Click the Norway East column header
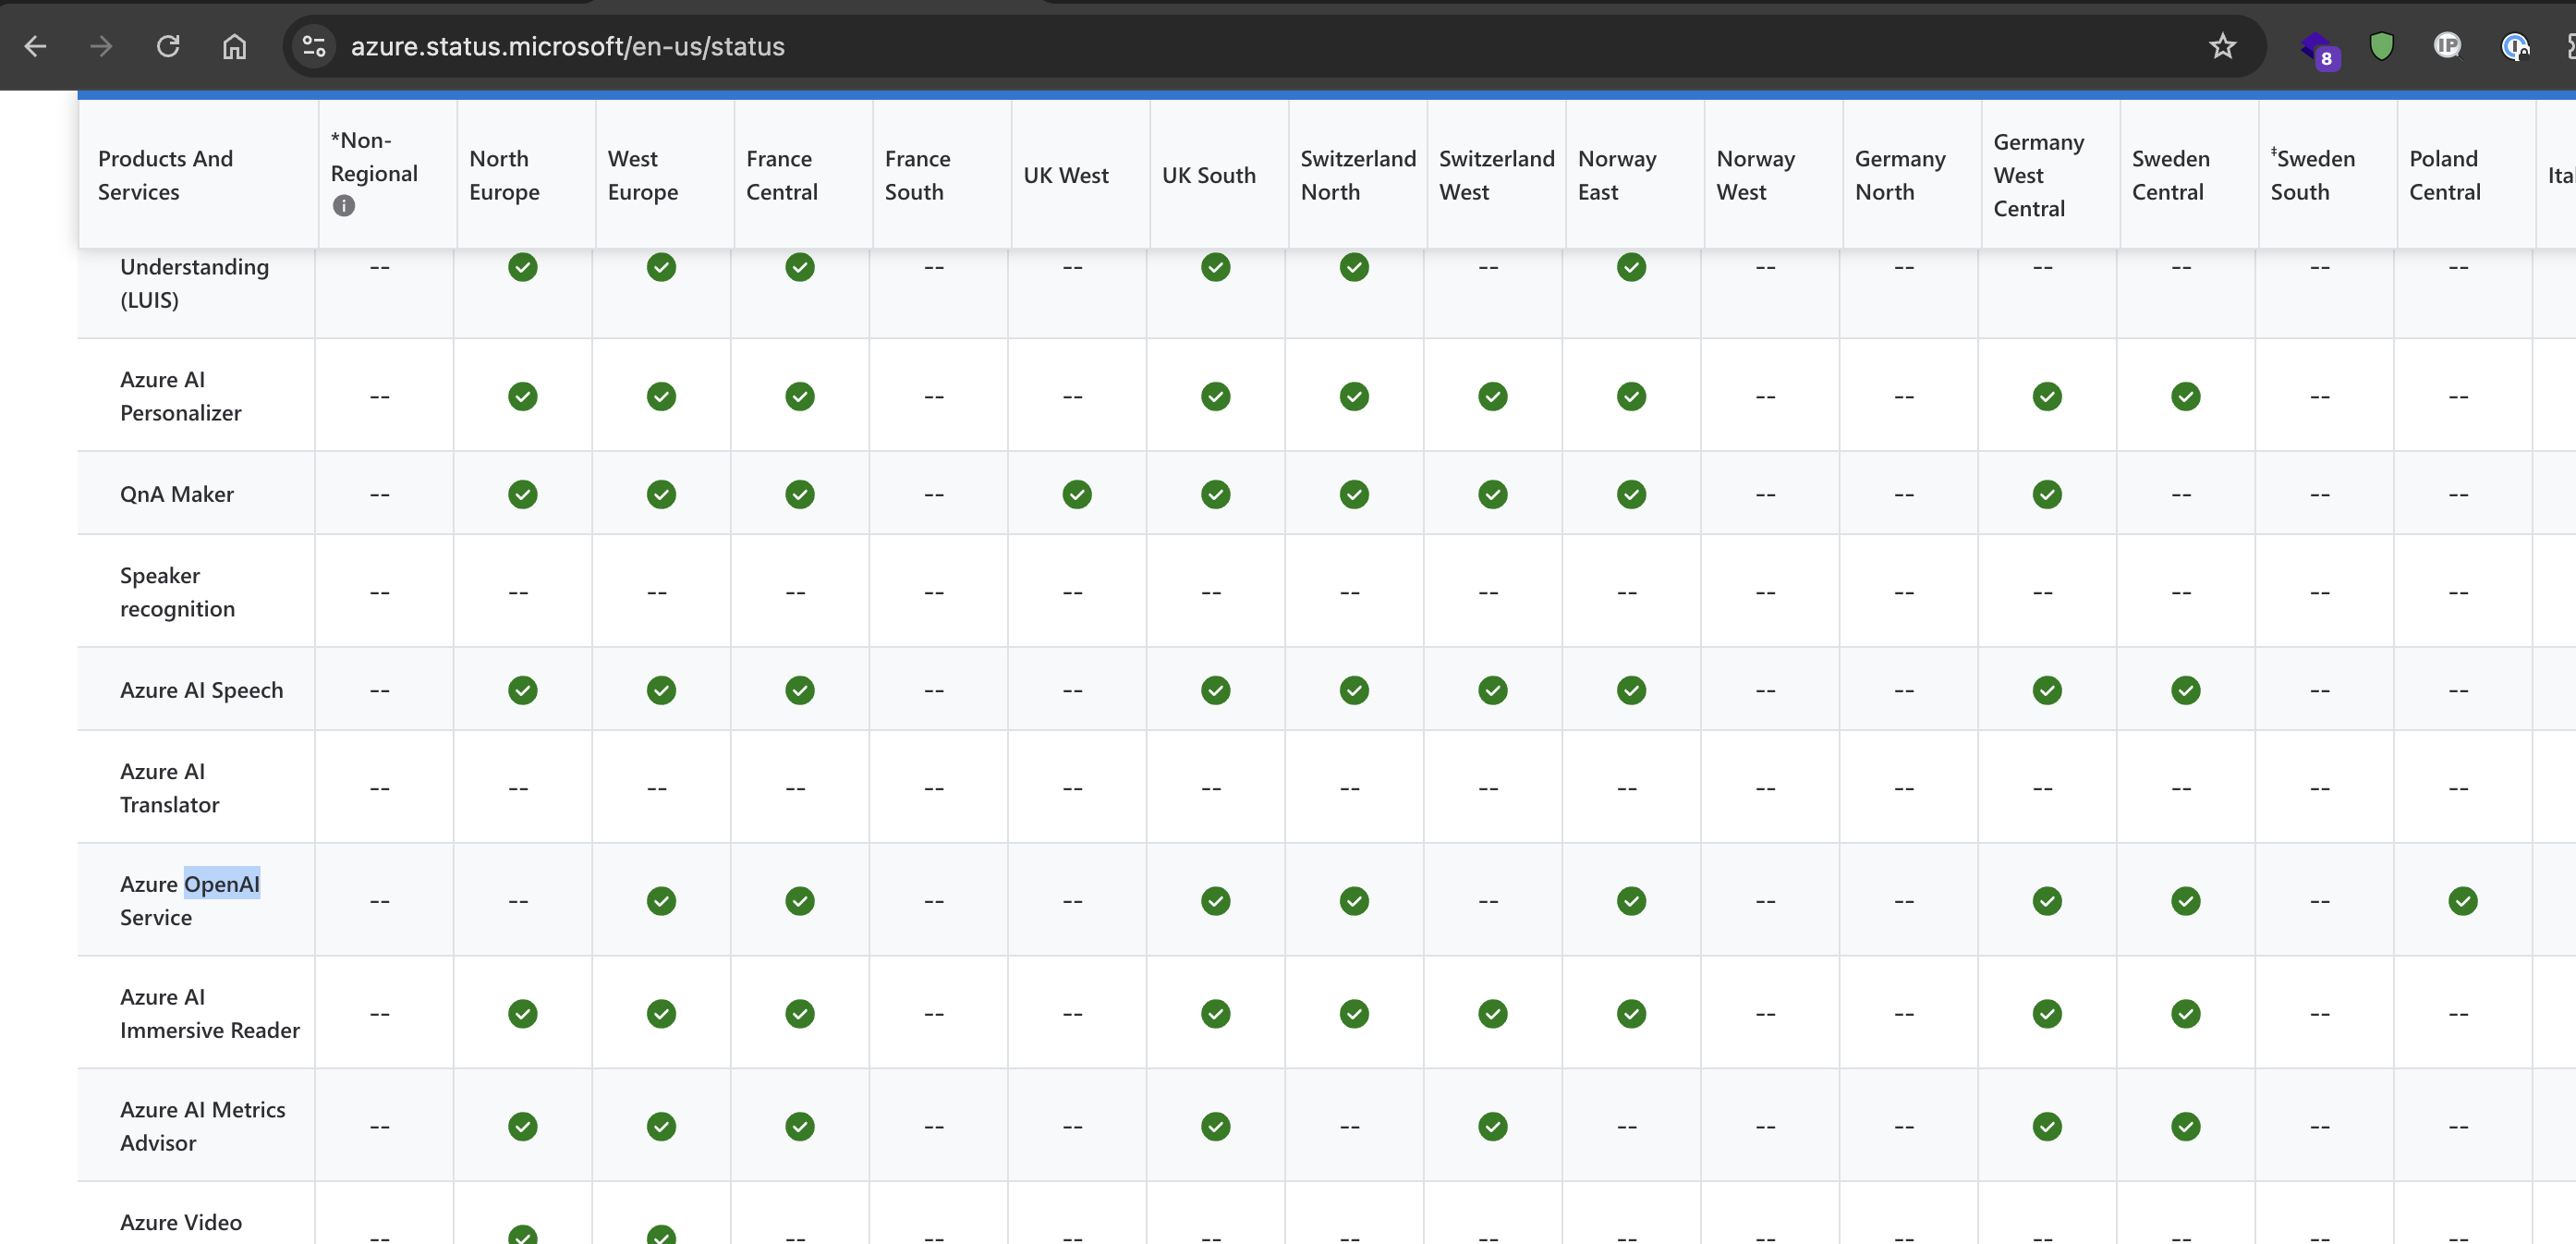The height and width of the screenshot is (1244, 2576). tap(1618, 175)
